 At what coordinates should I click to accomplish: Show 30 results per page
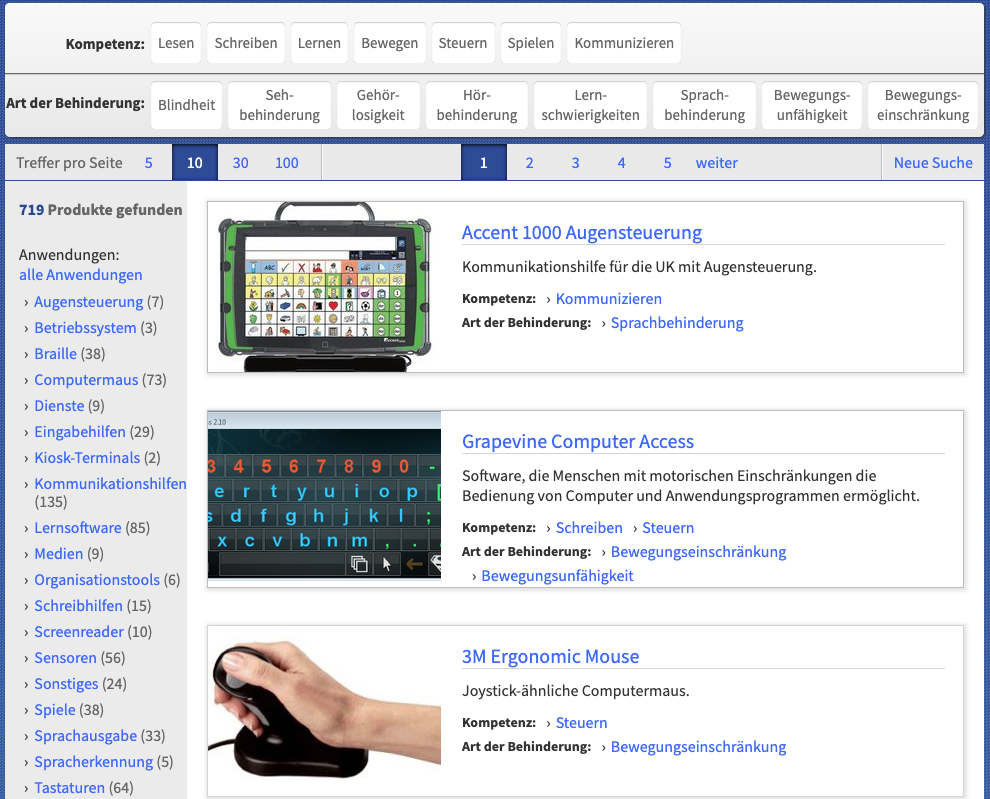point(241,163)
